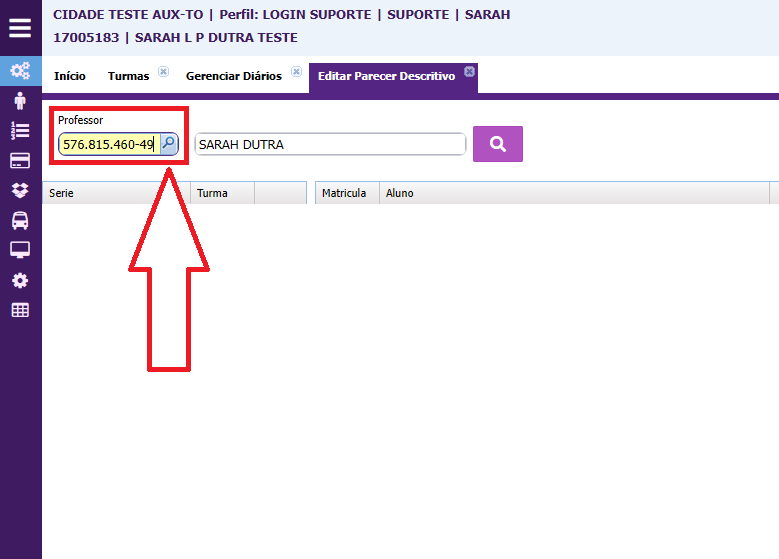Close the Turmas tab
Screen dimensions: 779x559
click(x=164, y=72)
